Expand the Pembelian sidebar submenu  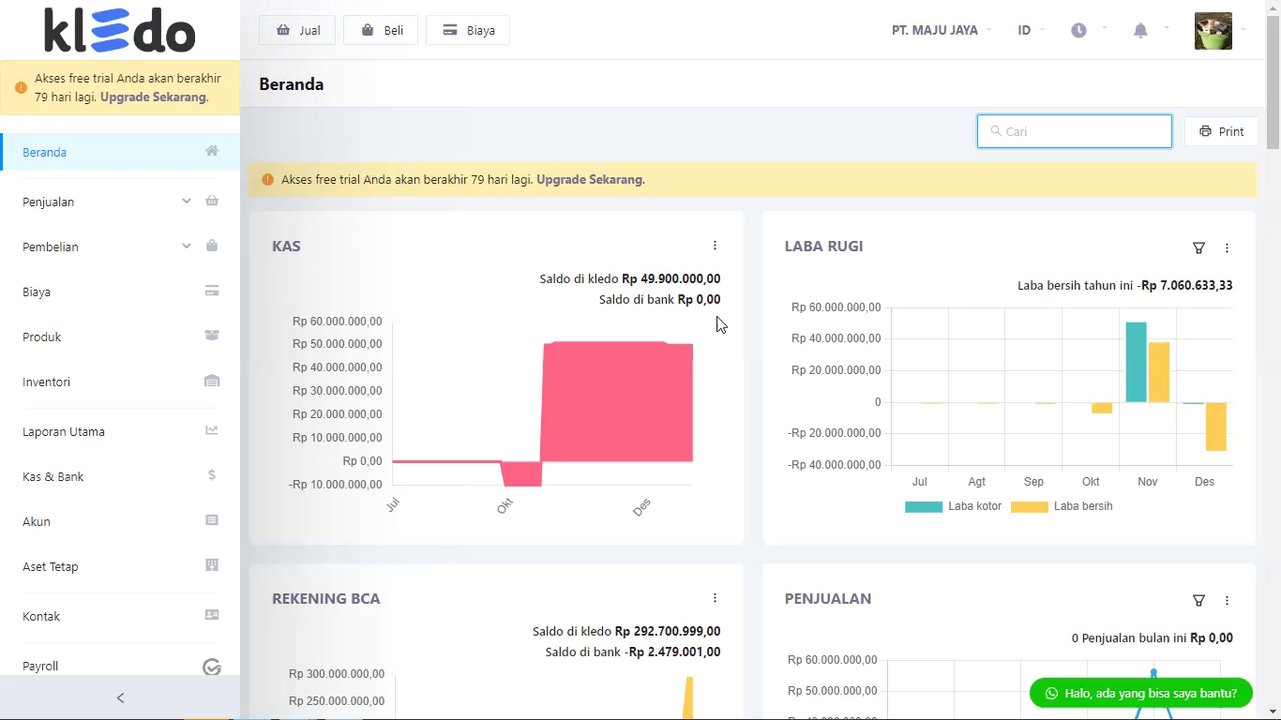coord(120,246)
